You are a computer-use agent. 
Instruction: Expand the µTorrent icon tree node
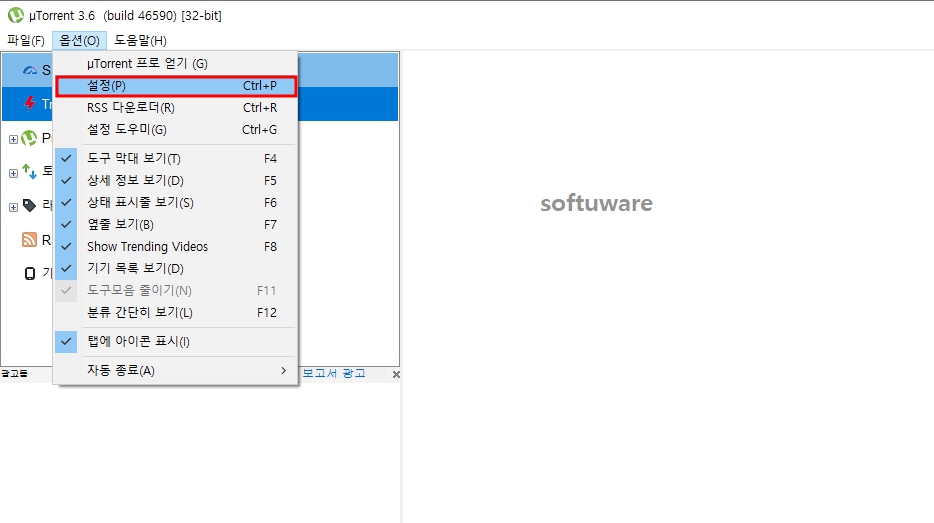tap(13, 139)
